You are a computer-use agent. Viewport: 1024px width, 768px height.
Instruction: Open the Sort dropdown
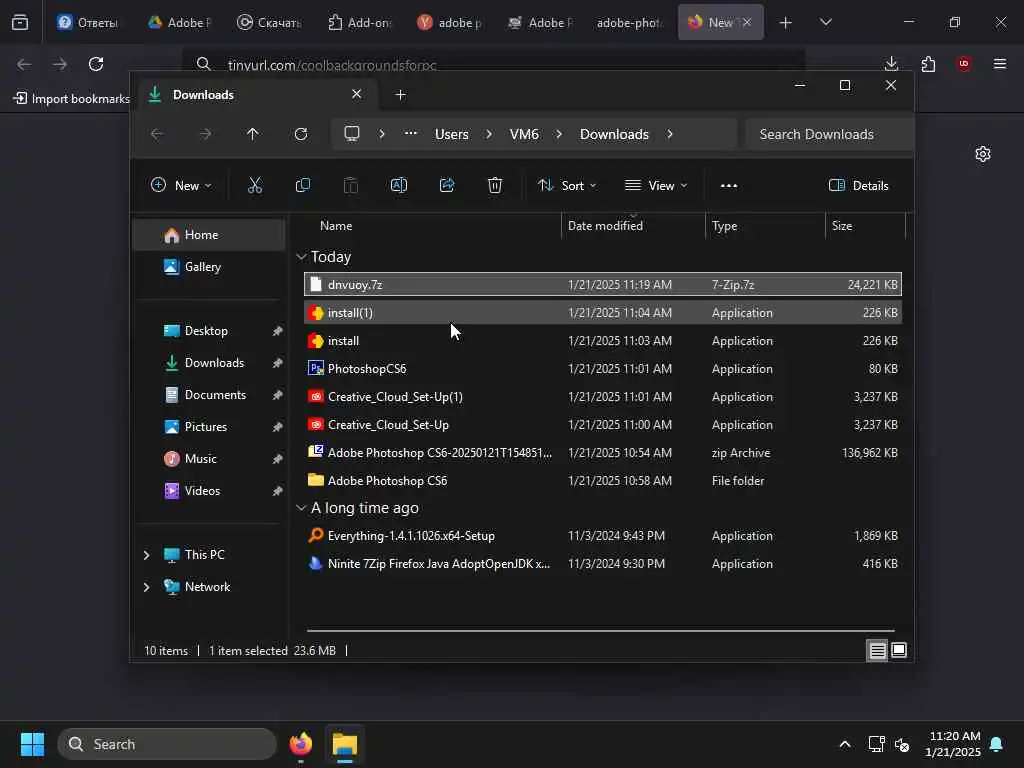(567, 185)
